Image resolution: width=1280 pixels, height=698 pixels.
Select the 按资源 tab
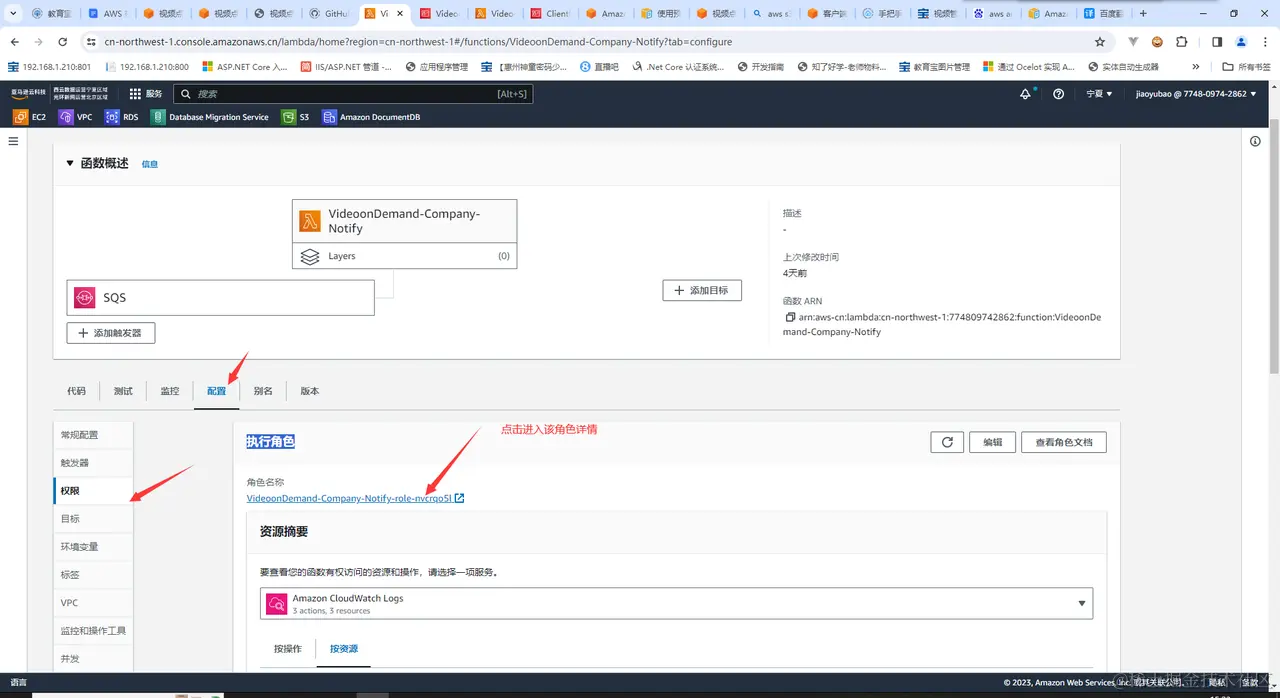(343, 649)
